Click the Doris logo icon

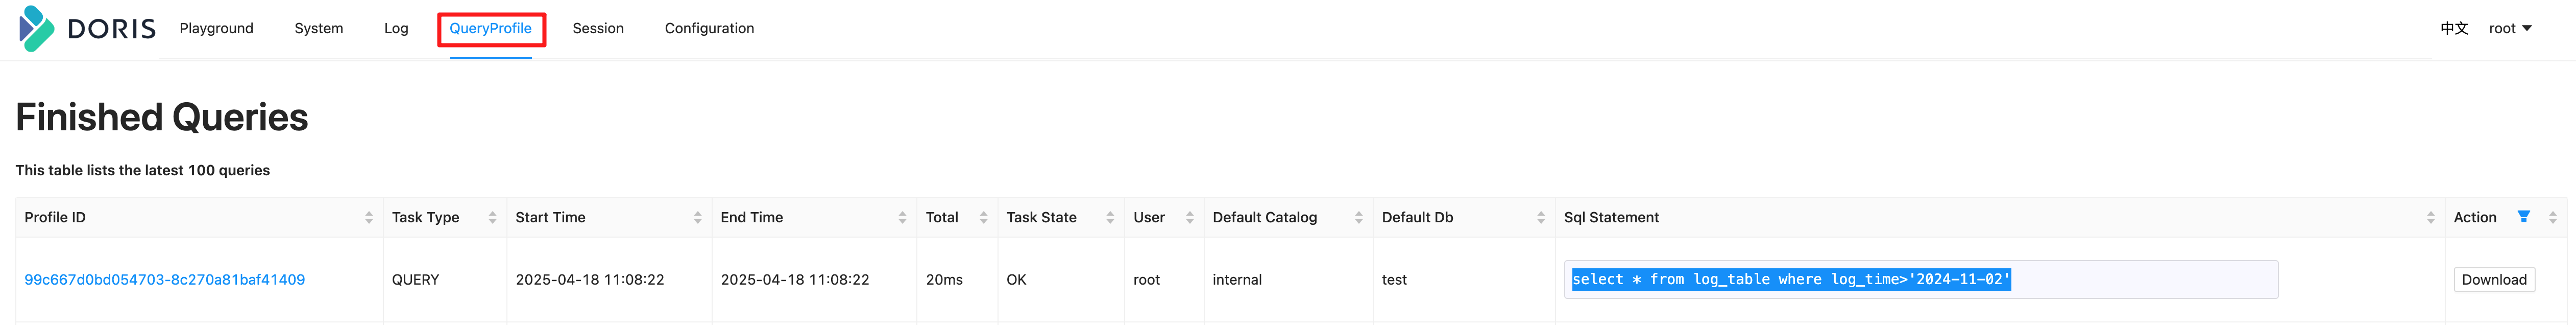point(37,28)
